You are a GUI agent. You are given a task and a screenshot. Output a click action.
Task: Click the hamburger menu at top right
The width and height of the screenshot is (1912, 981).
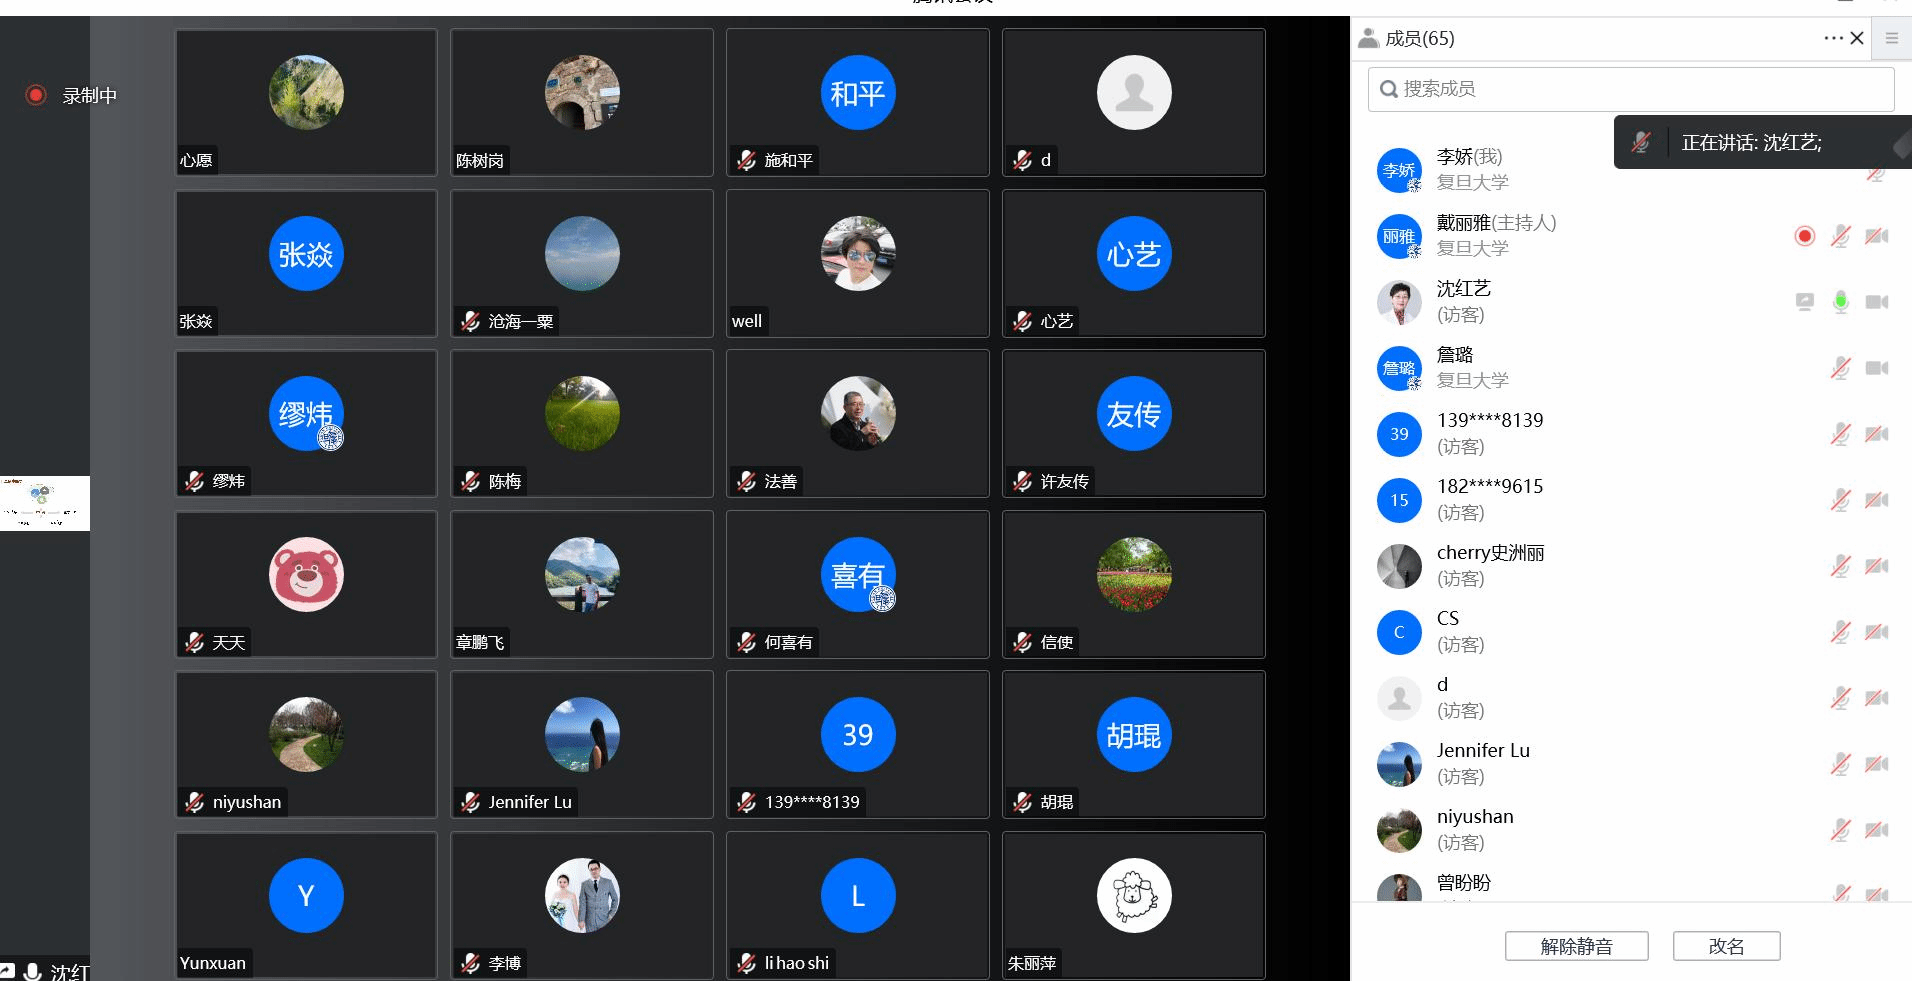[x=1891, y=38]
